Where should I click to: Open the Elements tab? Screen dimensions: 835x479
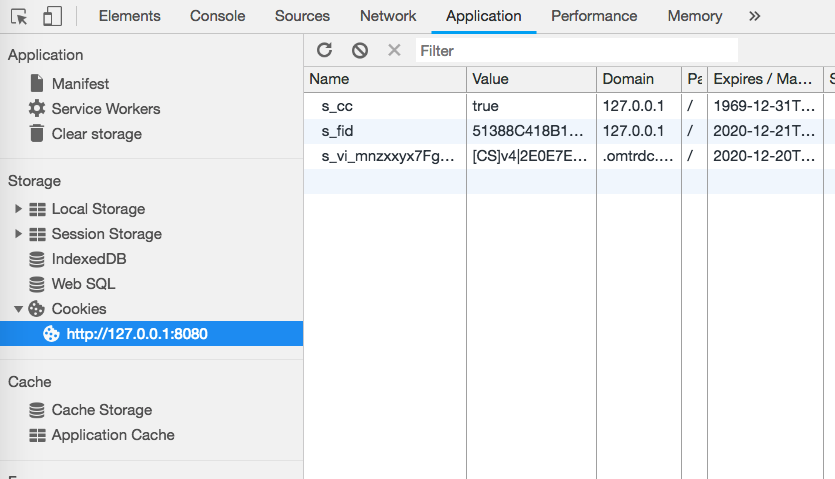point(129,16)
